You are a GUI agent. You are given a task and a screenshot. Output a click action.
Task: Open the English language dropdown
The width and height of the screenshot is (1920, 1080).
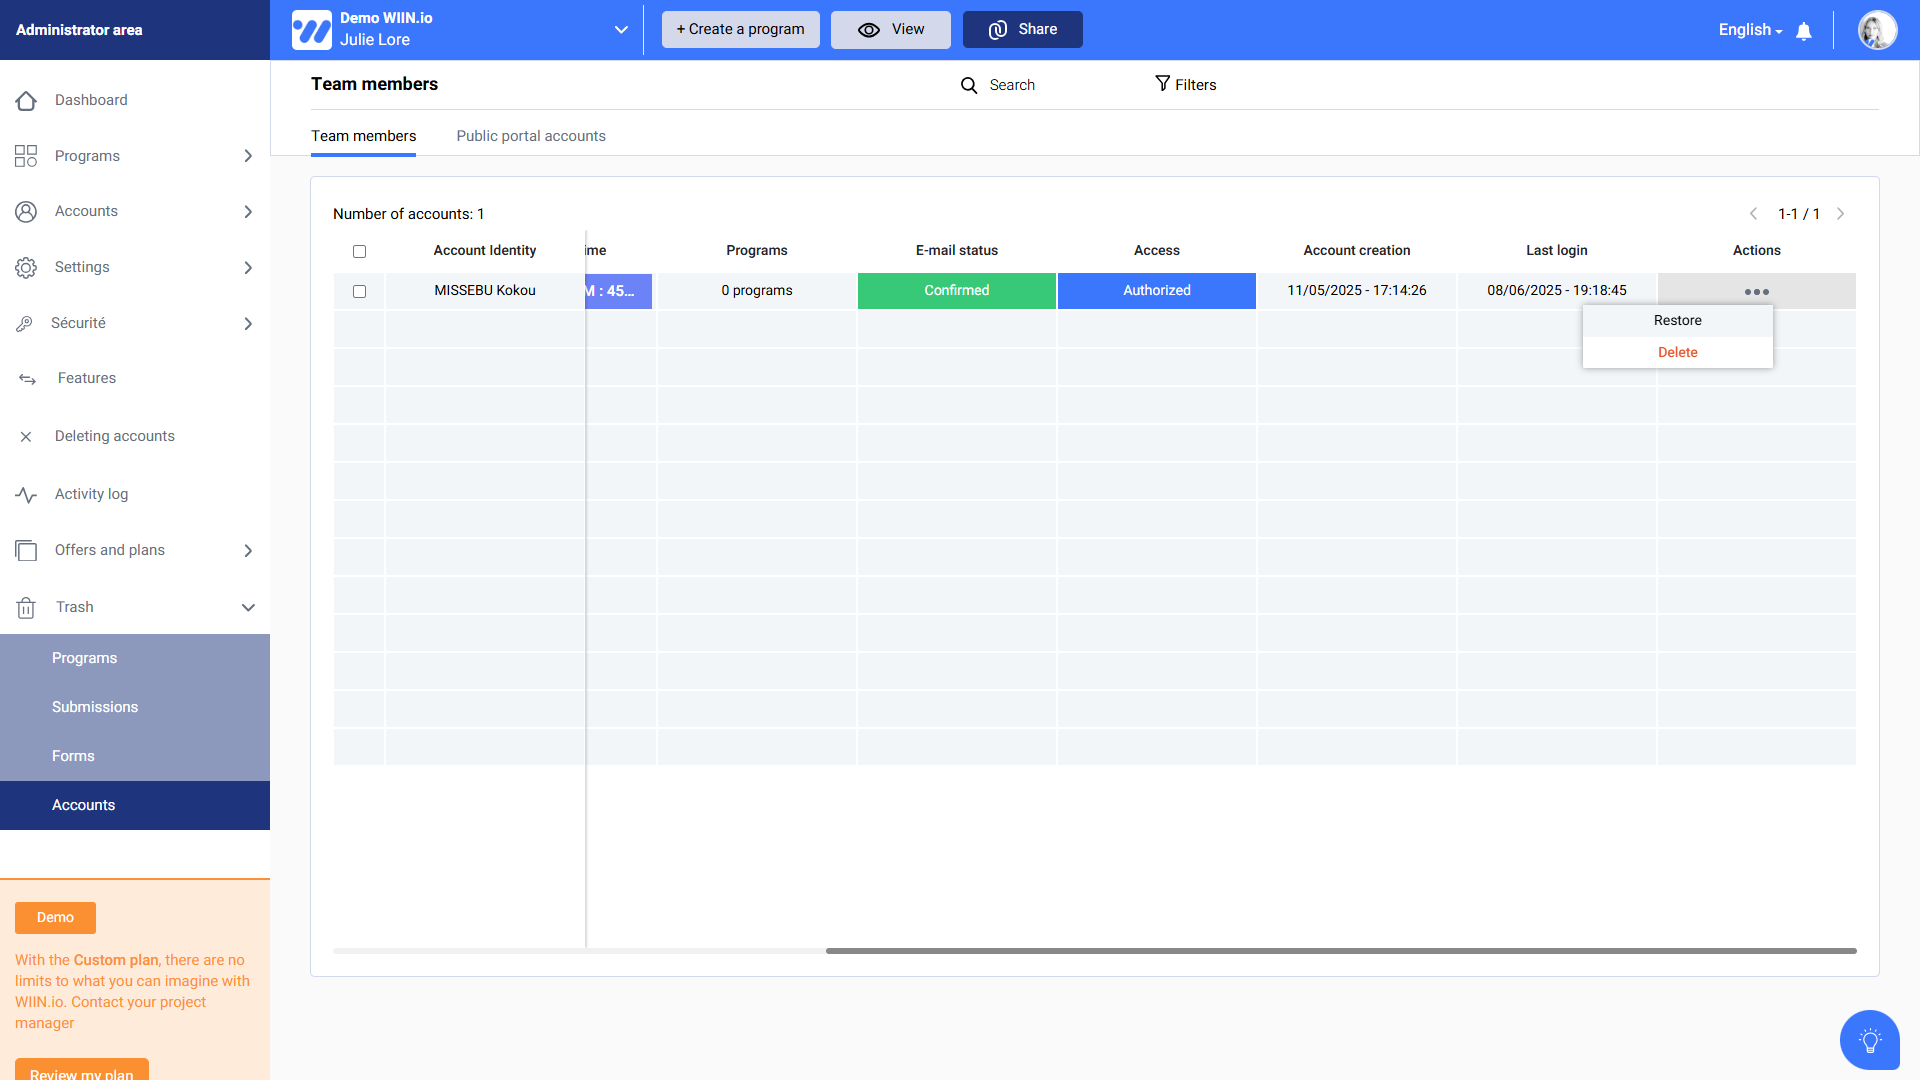1750,30
